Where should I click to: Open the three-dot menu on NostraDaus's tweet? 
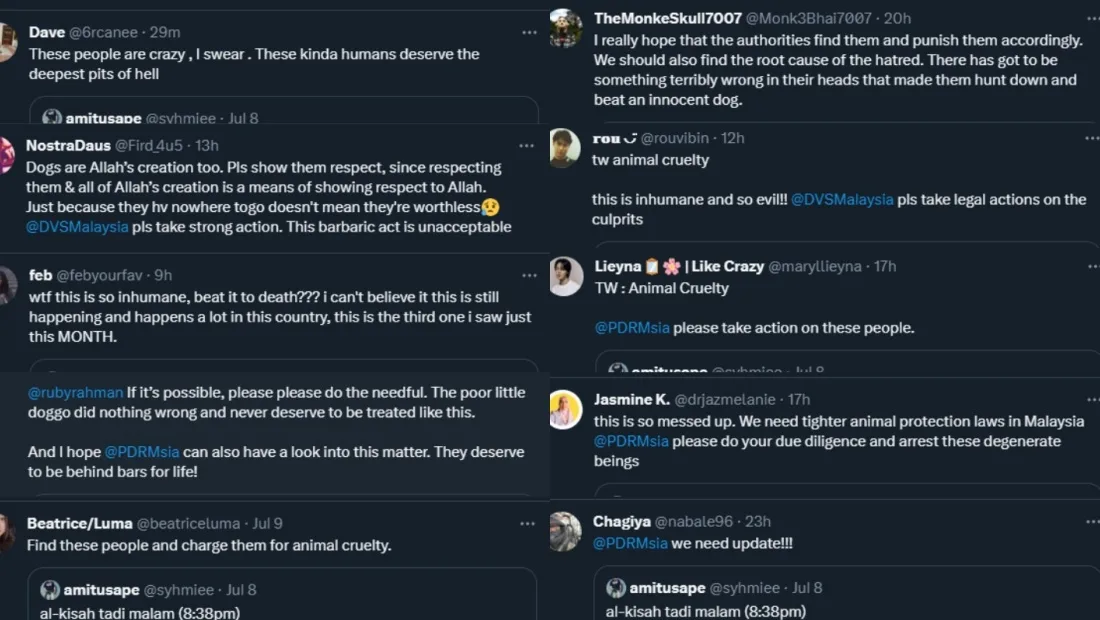[526, 146]
